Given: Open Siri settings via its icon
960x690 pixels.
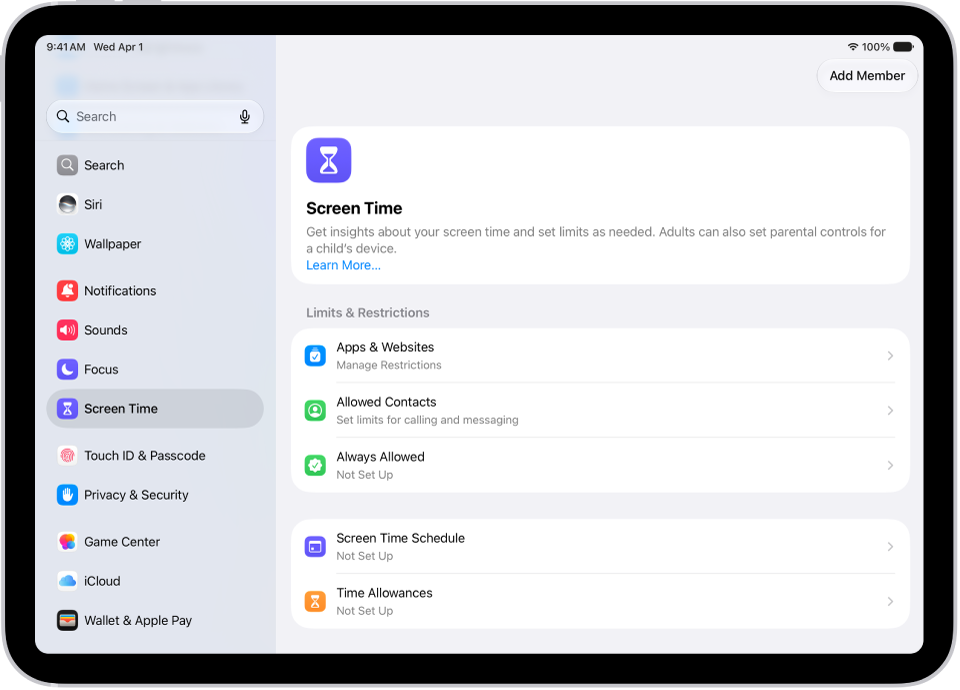Looking at the screenshot, I should pyautogui.click(x=67, y=204).
